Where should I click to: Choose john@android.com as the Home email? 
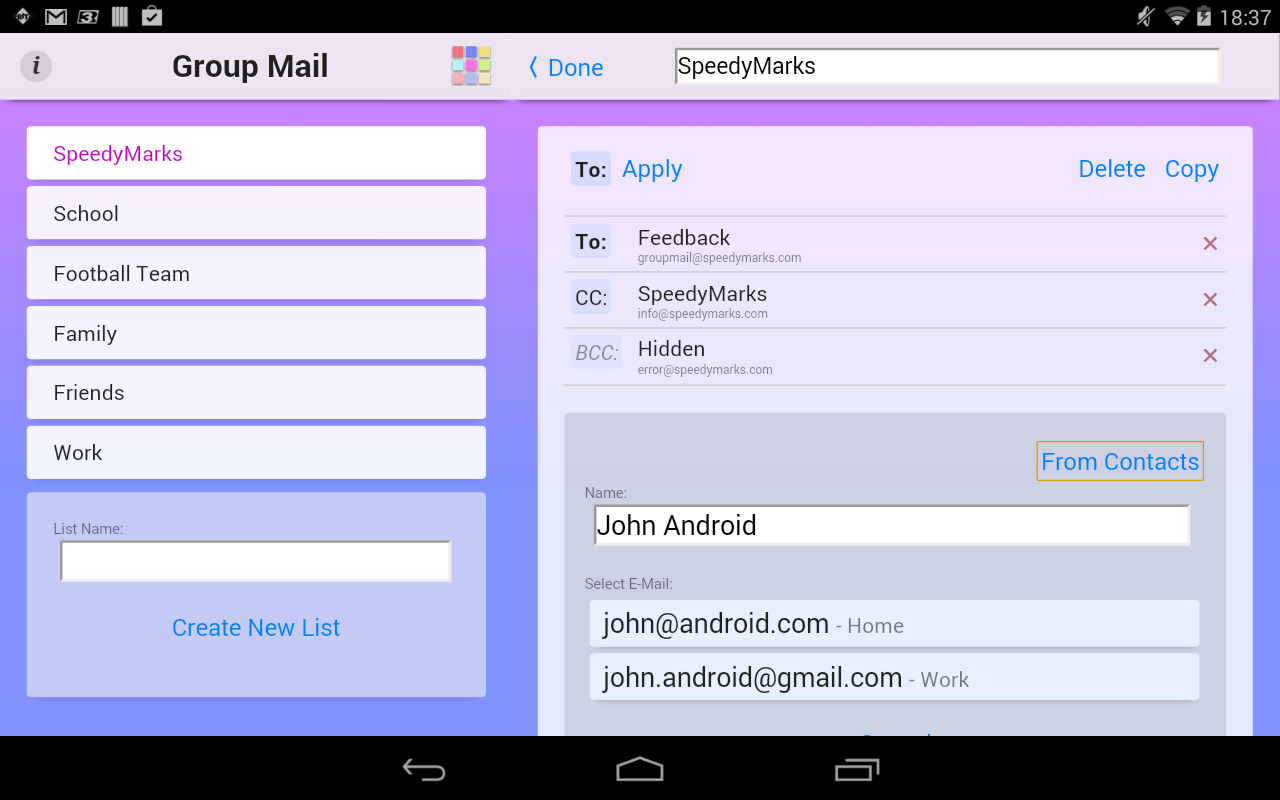pyautogui.click(x=893, y=622)
